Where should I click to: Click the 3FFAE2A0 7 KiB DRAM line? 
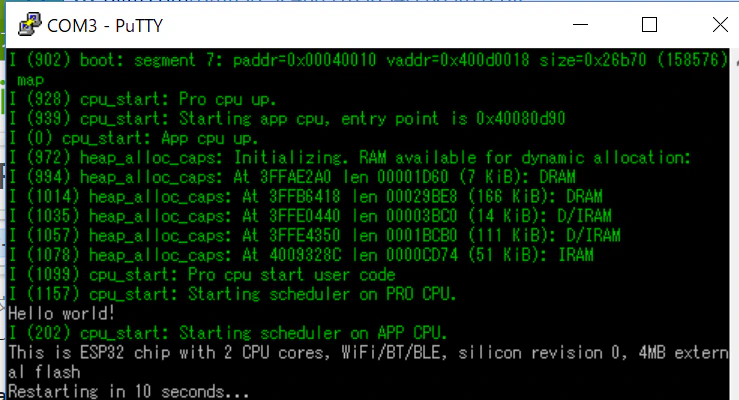(292, 177)
